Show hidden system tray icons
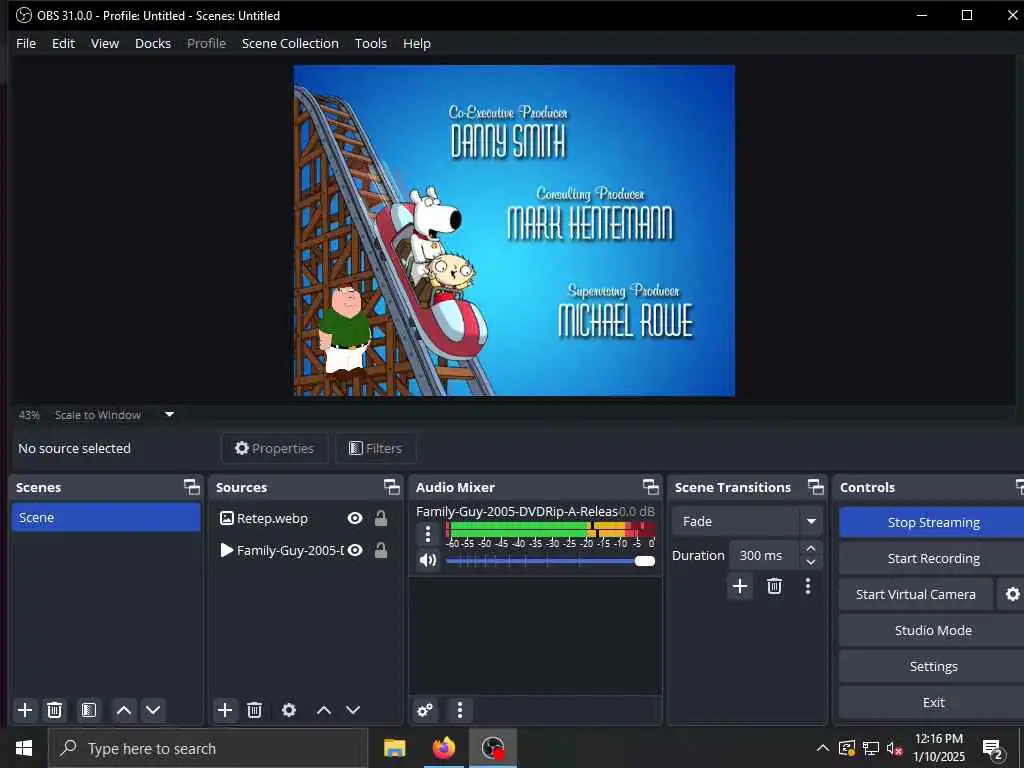Screen dimensions: 1024x768 (x=823, y=748)
